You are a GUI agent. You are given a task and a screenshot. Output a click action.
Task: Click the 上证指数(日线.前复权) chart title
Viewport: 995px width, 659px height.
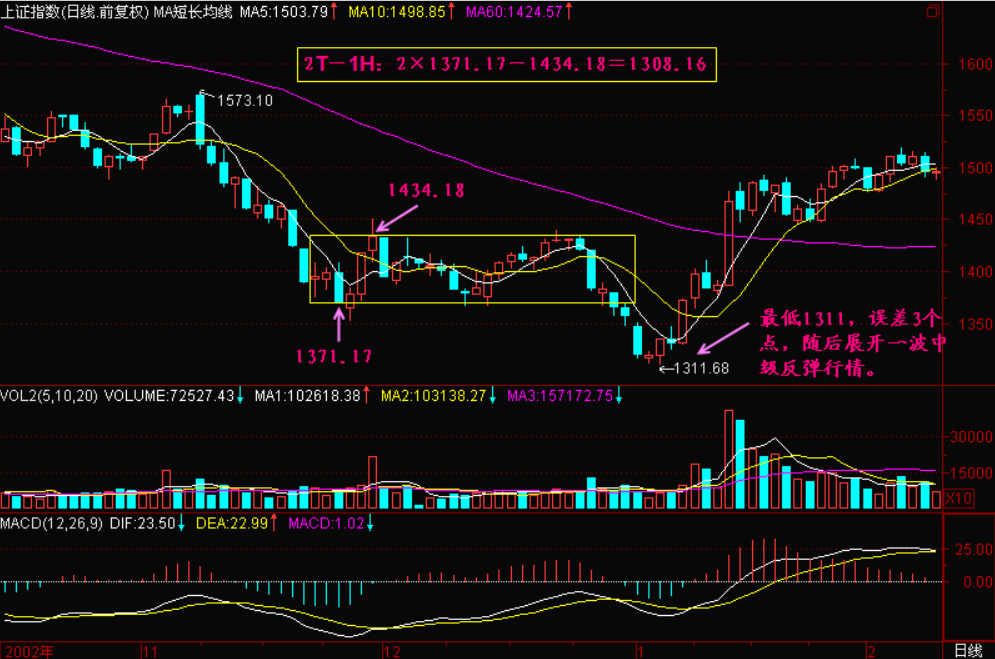pos(76,12)
